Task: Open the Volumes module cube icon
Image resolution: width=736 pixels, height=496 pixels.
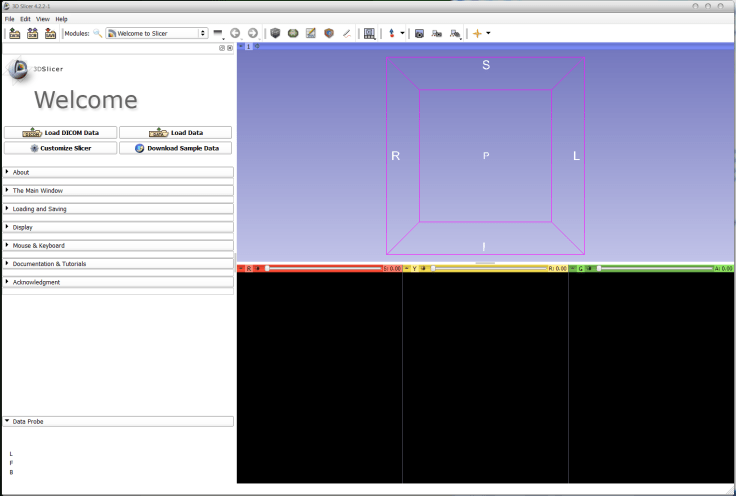Action: [x=276, y=33]
